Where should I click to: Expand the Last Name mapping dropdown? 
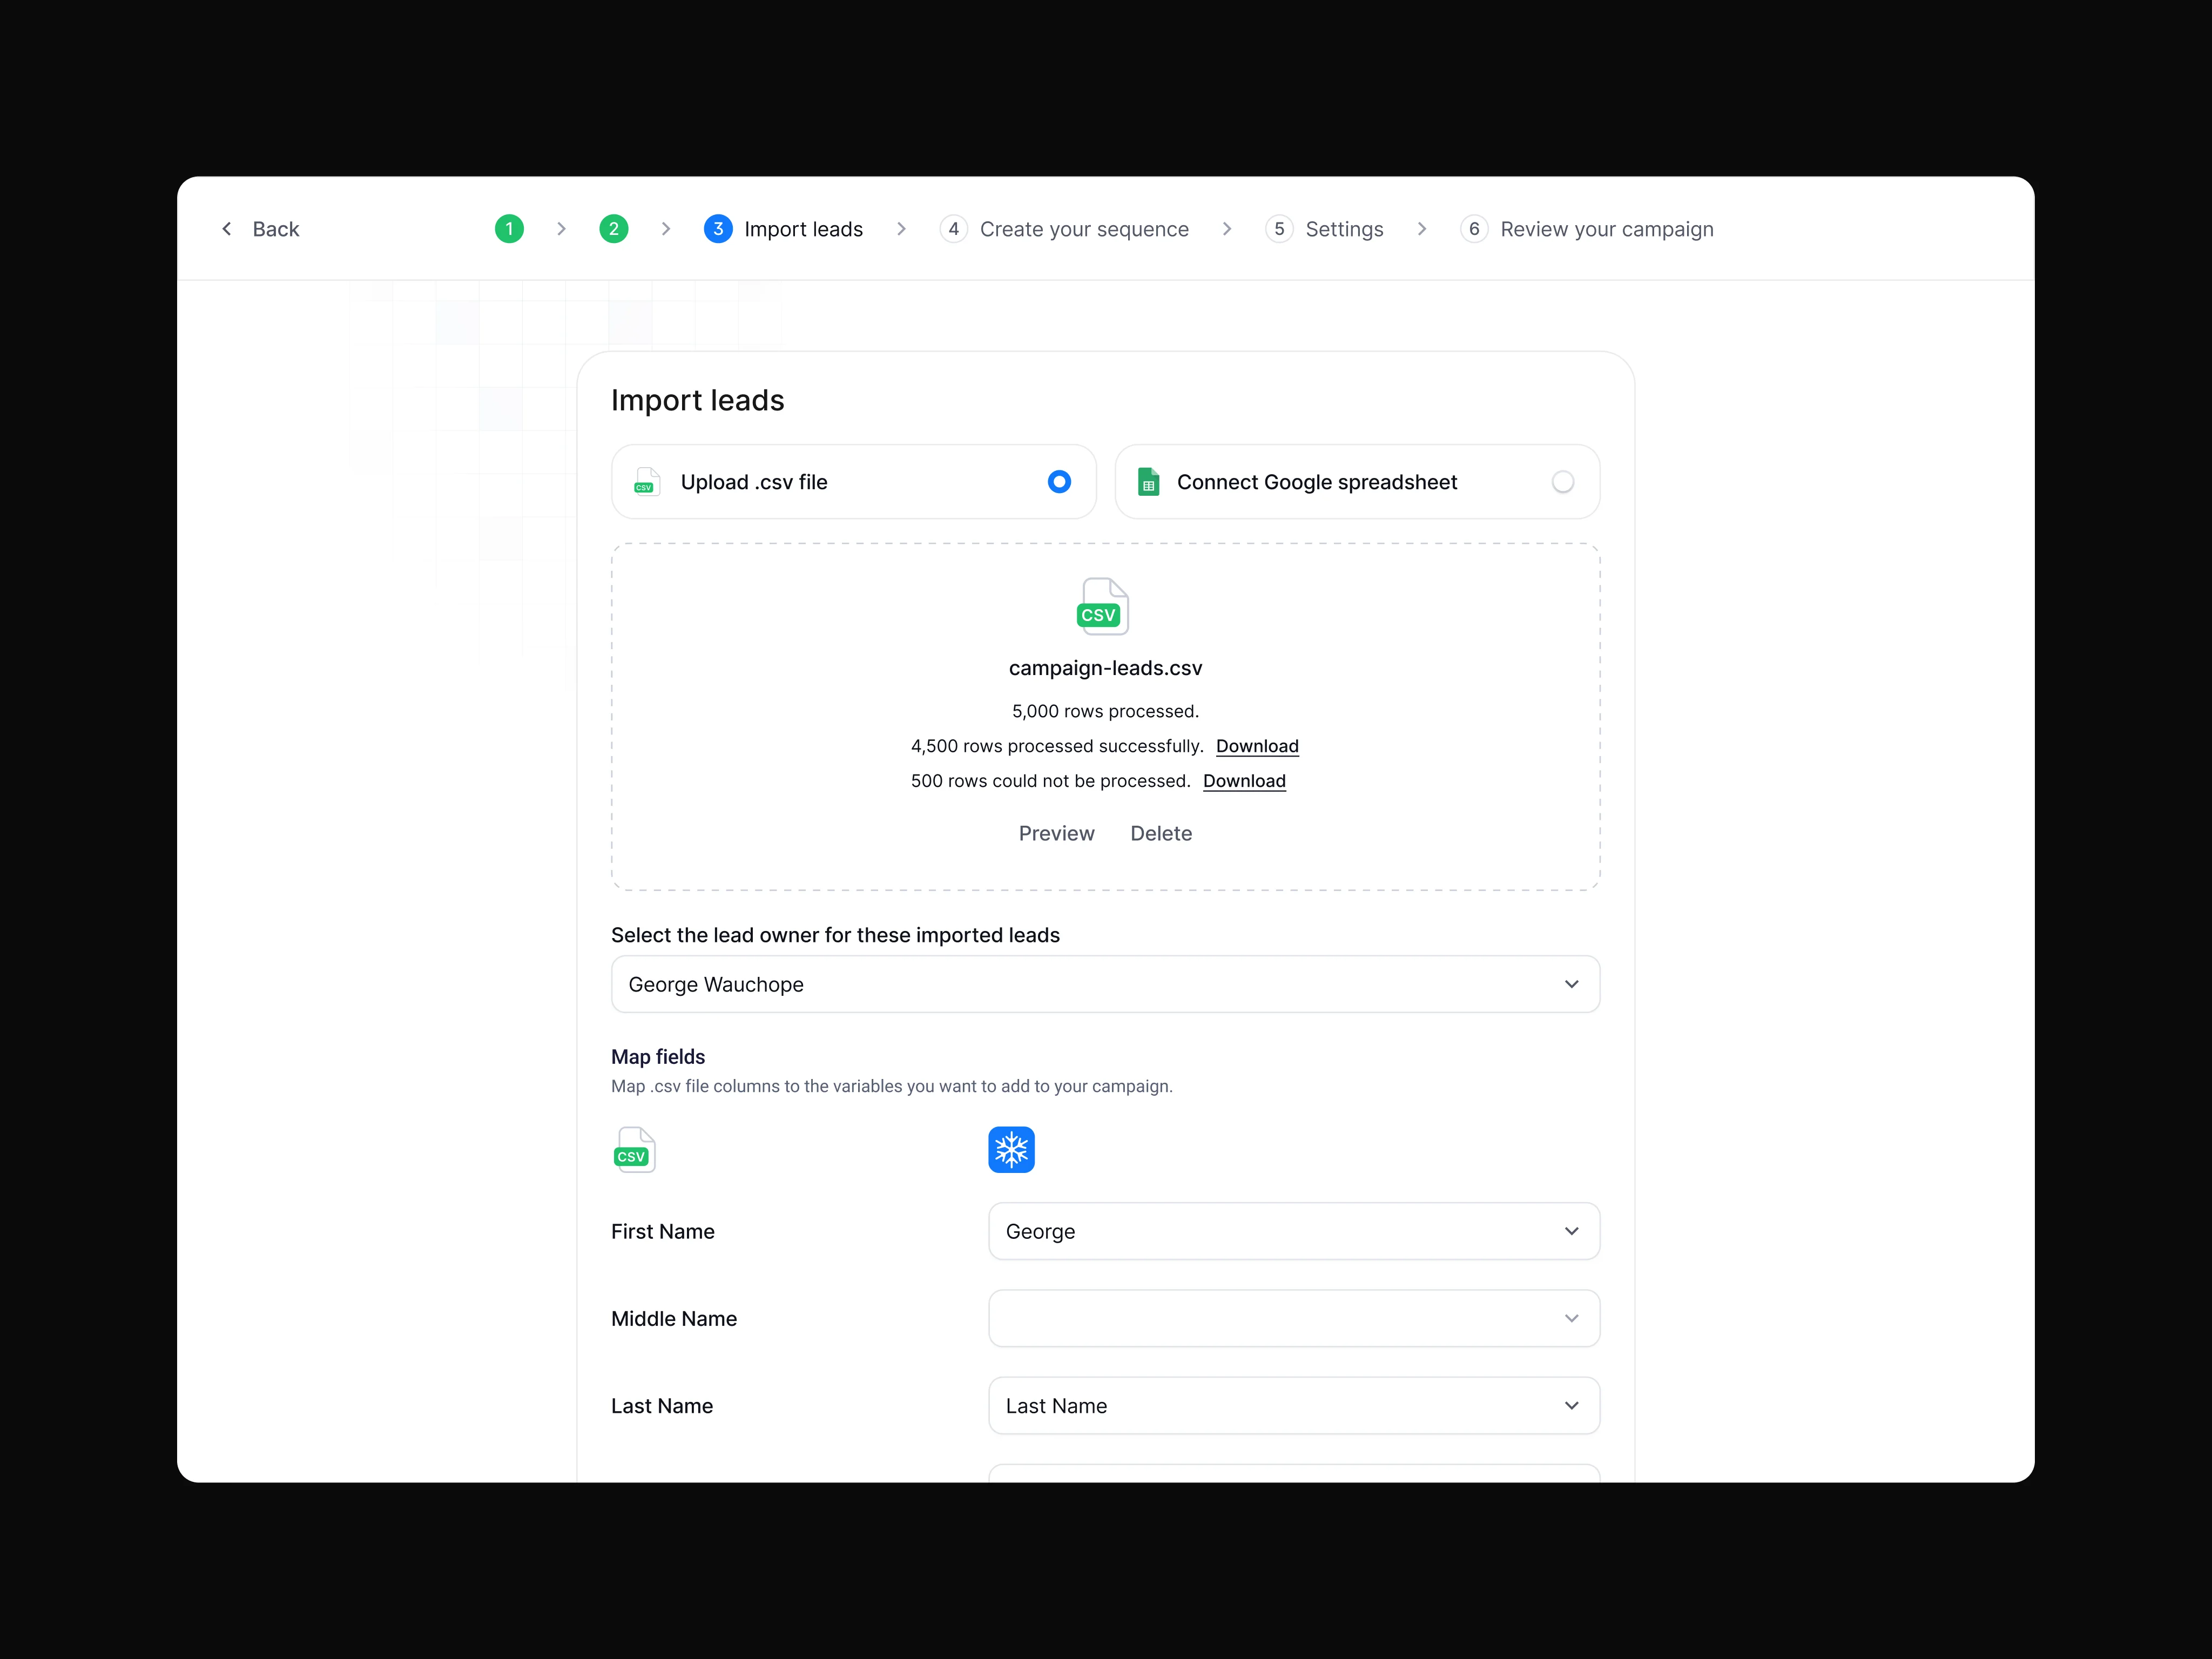click(x=1293, y=1405)
